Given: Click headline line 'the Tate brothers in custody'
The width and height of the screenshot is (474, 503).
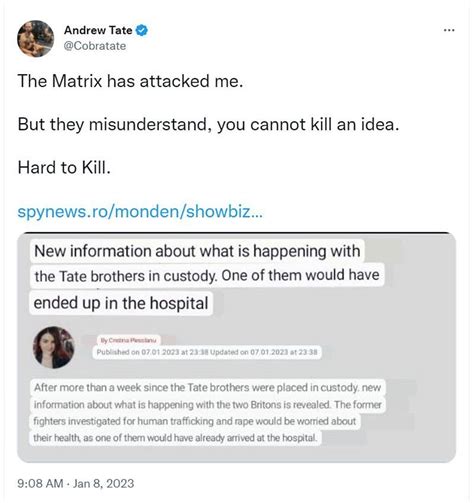Looking at the screenshot, I should [207, 276].
